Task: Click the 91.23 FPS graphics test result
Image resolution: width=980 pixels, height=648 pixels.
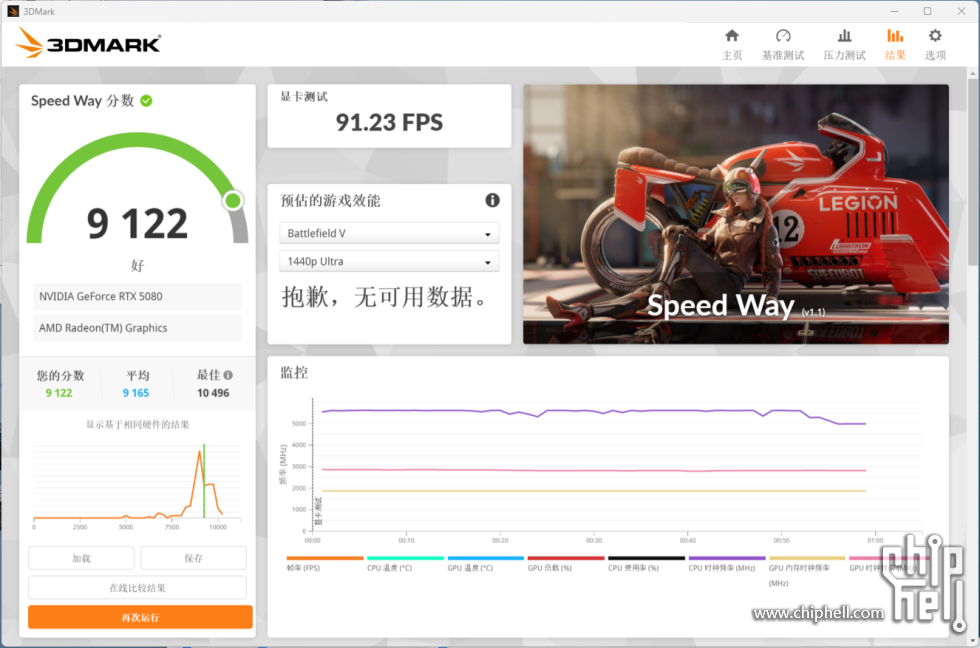Action: 389,122
